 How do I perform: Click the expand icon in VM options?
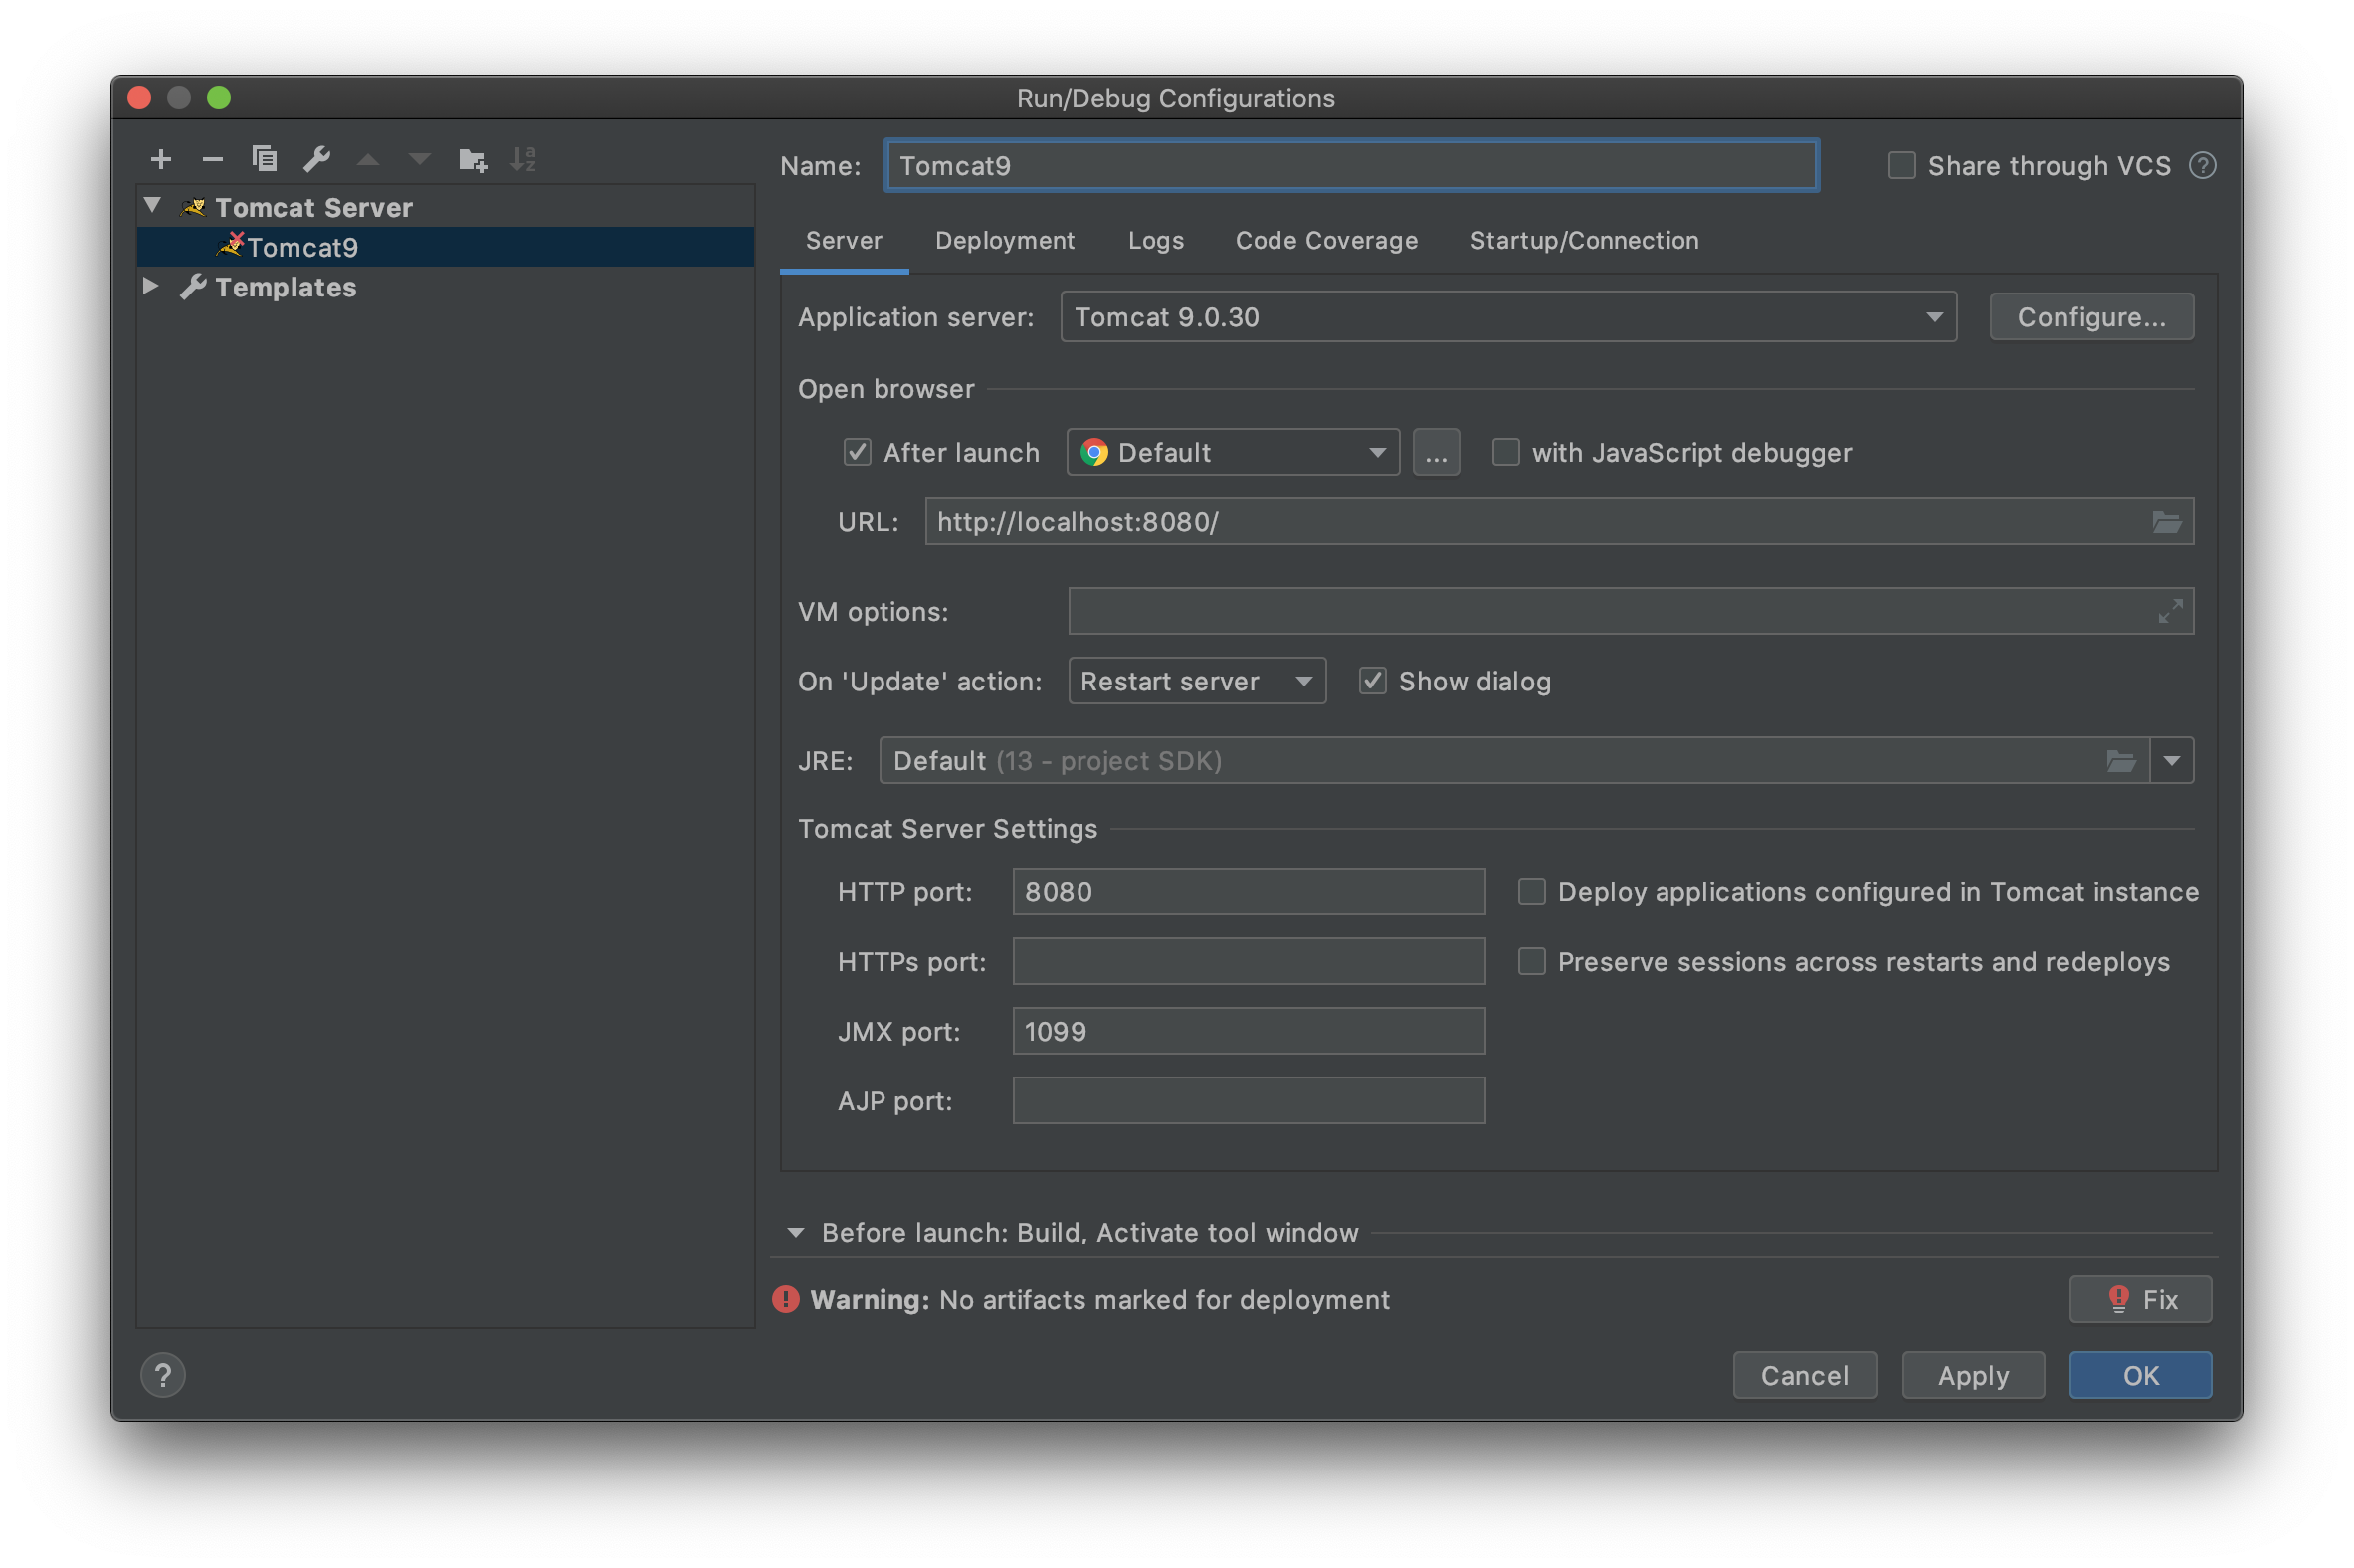(x=2169, y=611)
